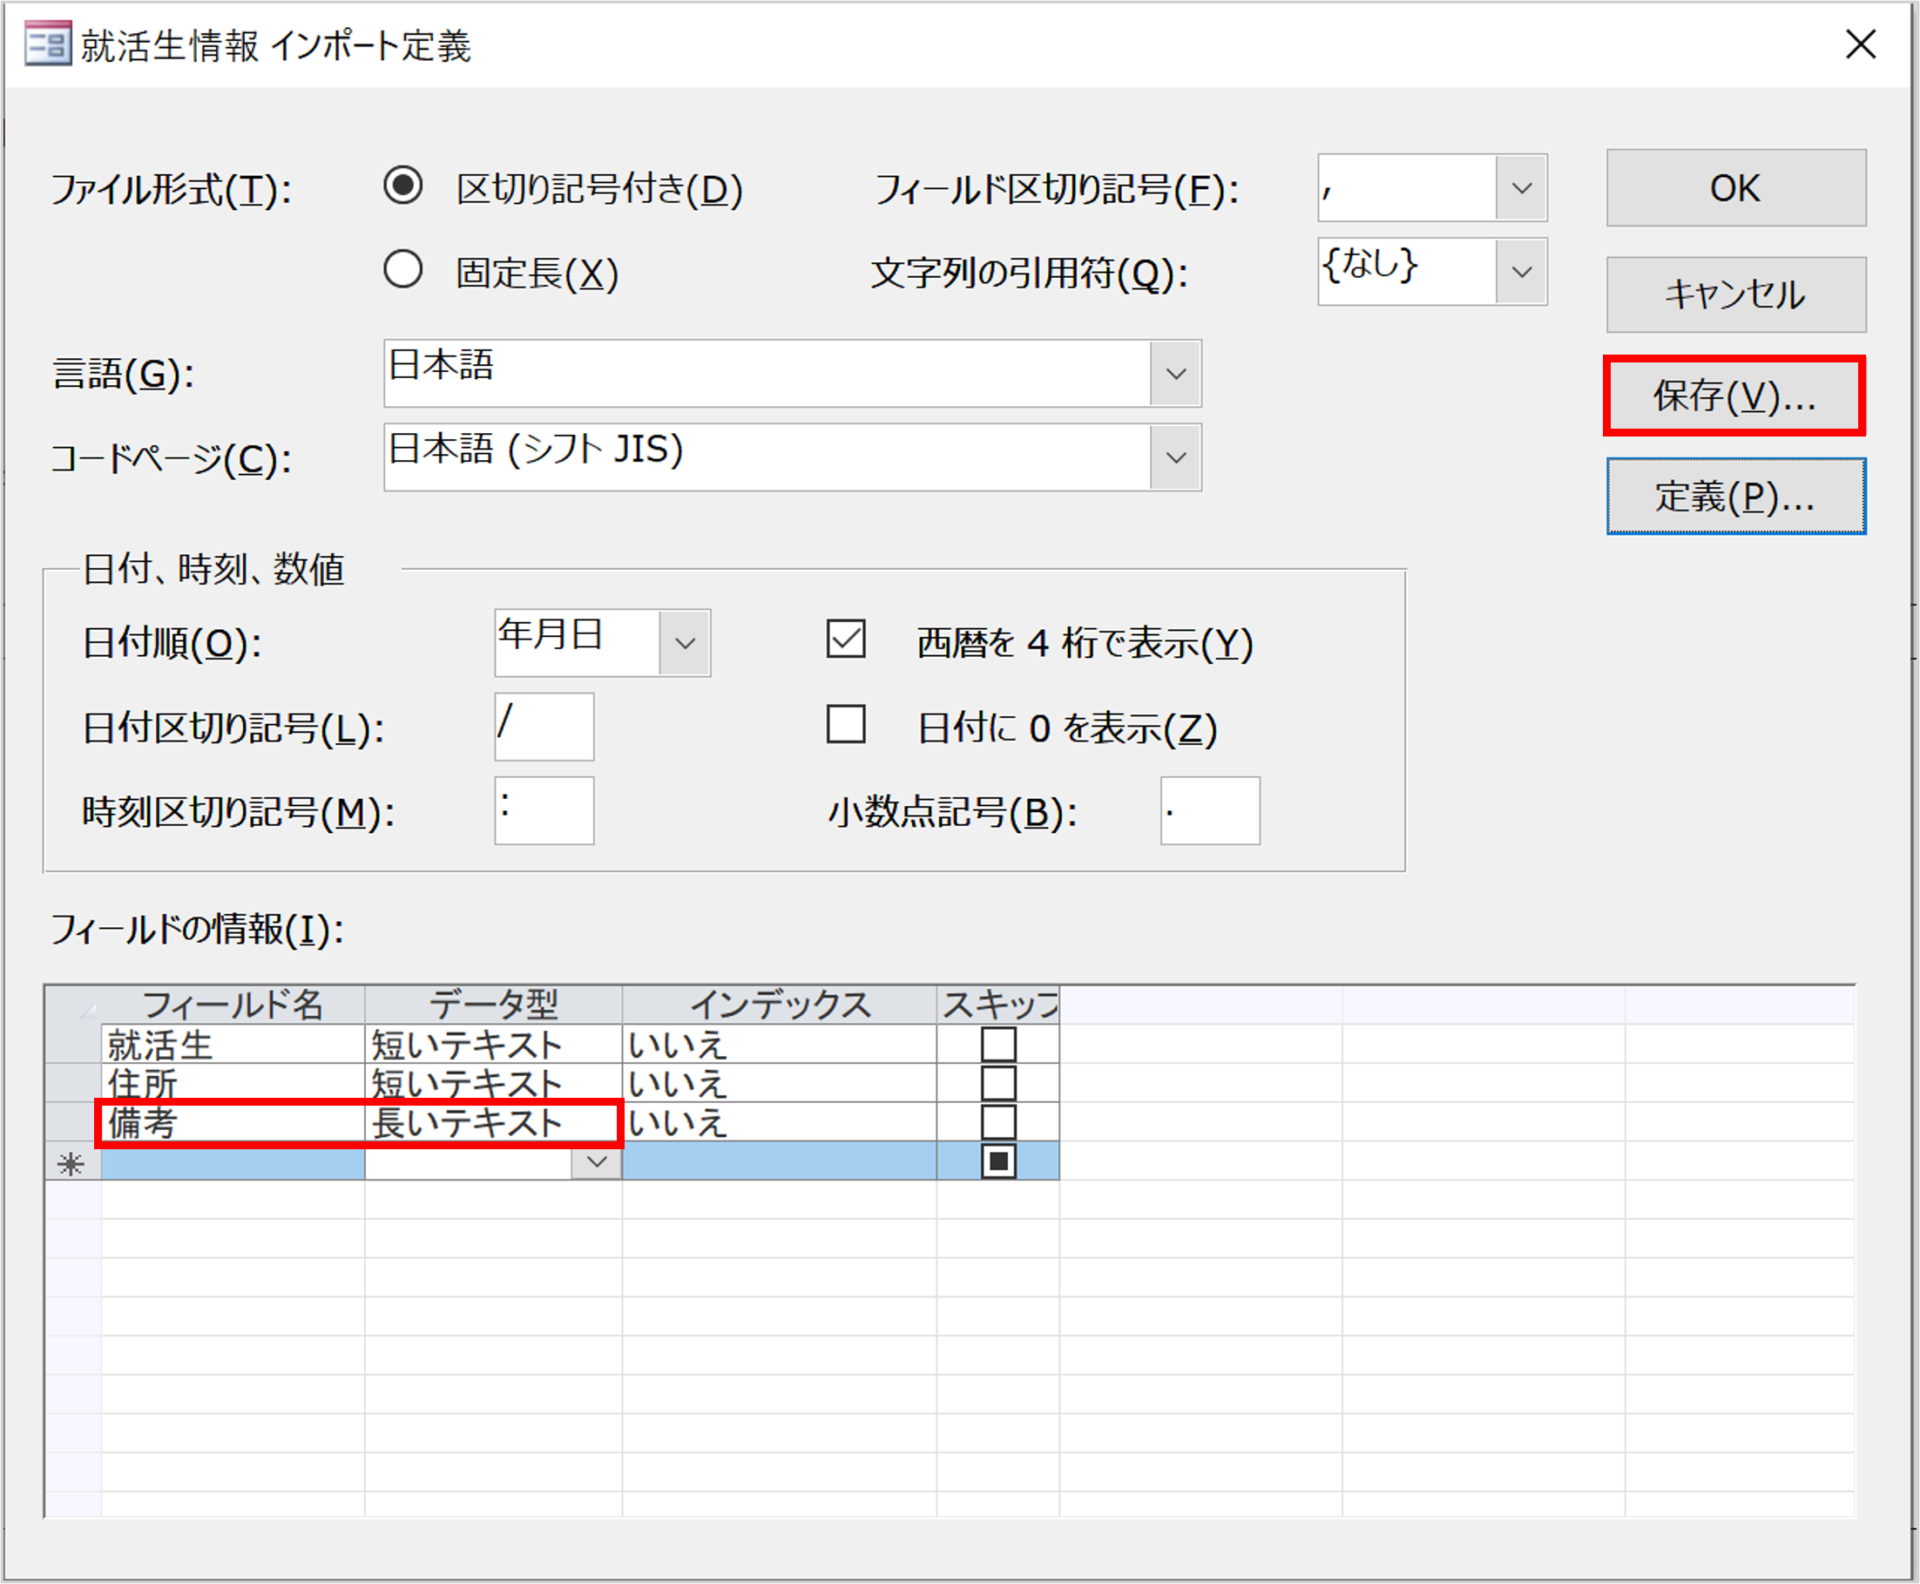The width and height of the screenshot is (1920, 1584).
Task: Open the data type dropdown in new row
Action: coord(597,1162)
